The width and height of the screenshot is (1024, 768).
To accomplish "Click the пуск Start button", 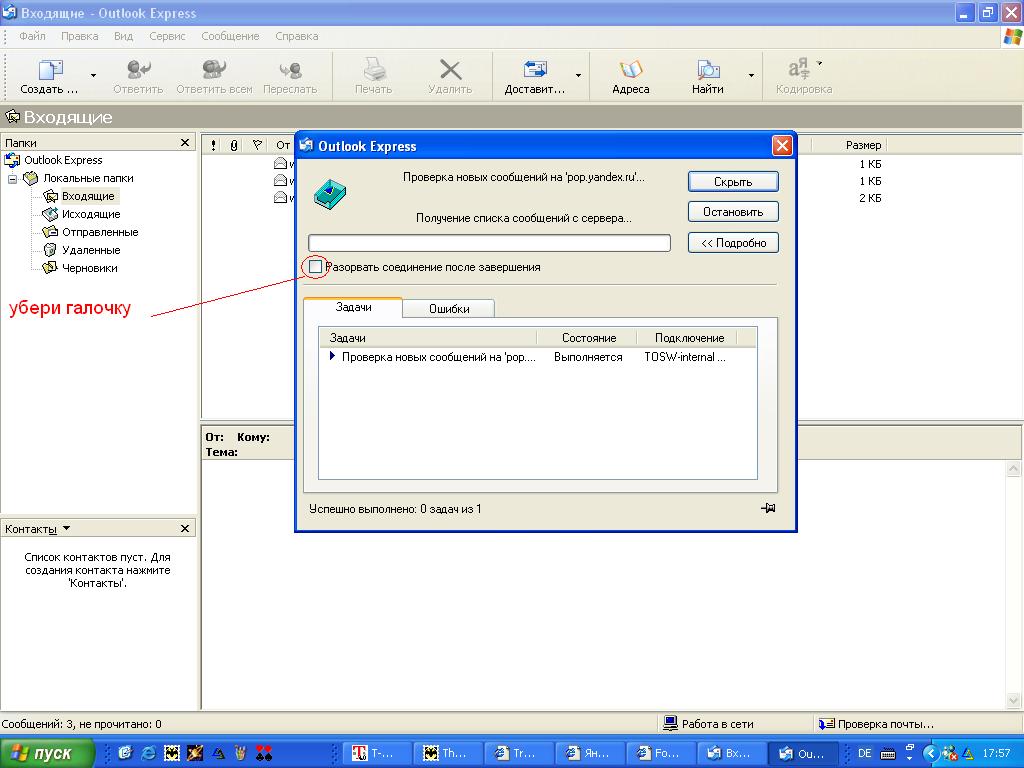I will click(47, 753).
